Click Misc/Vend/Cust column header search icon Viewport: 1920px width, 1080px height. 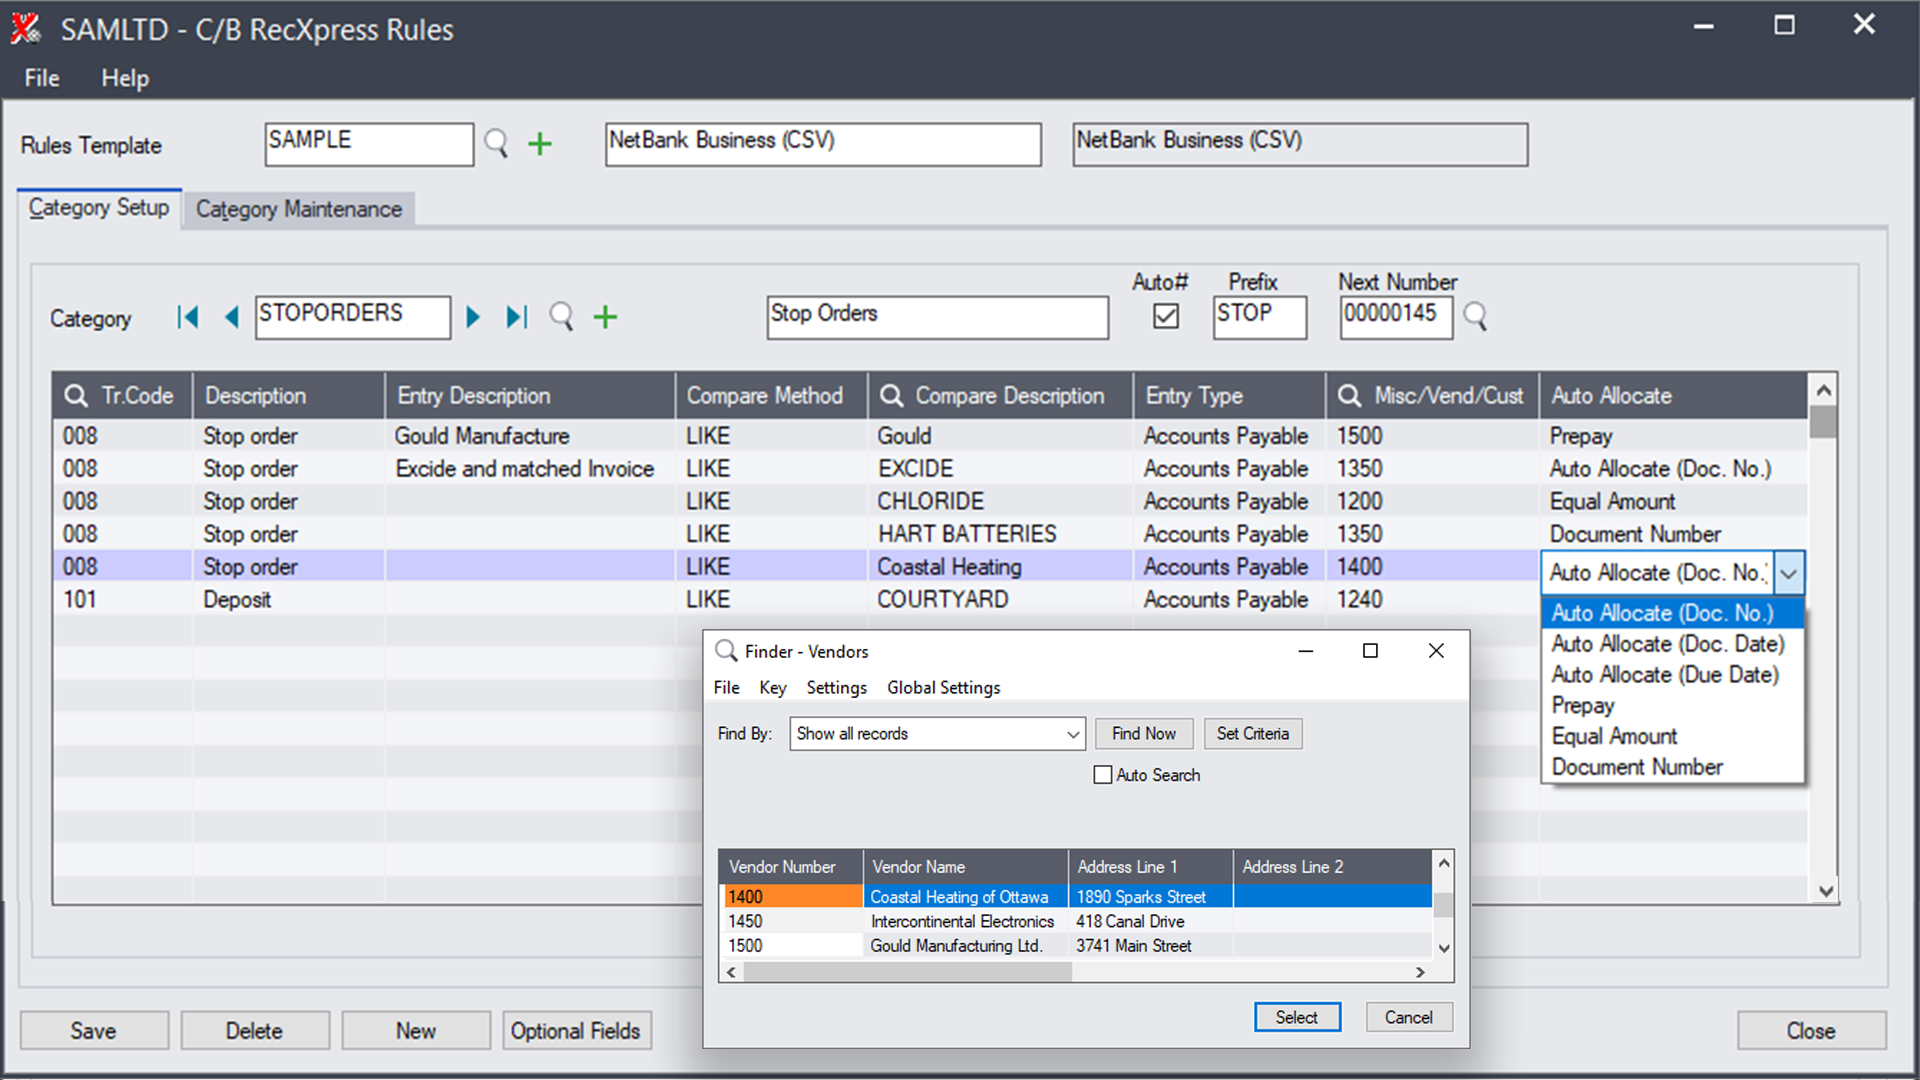(x=1349, y=396)
